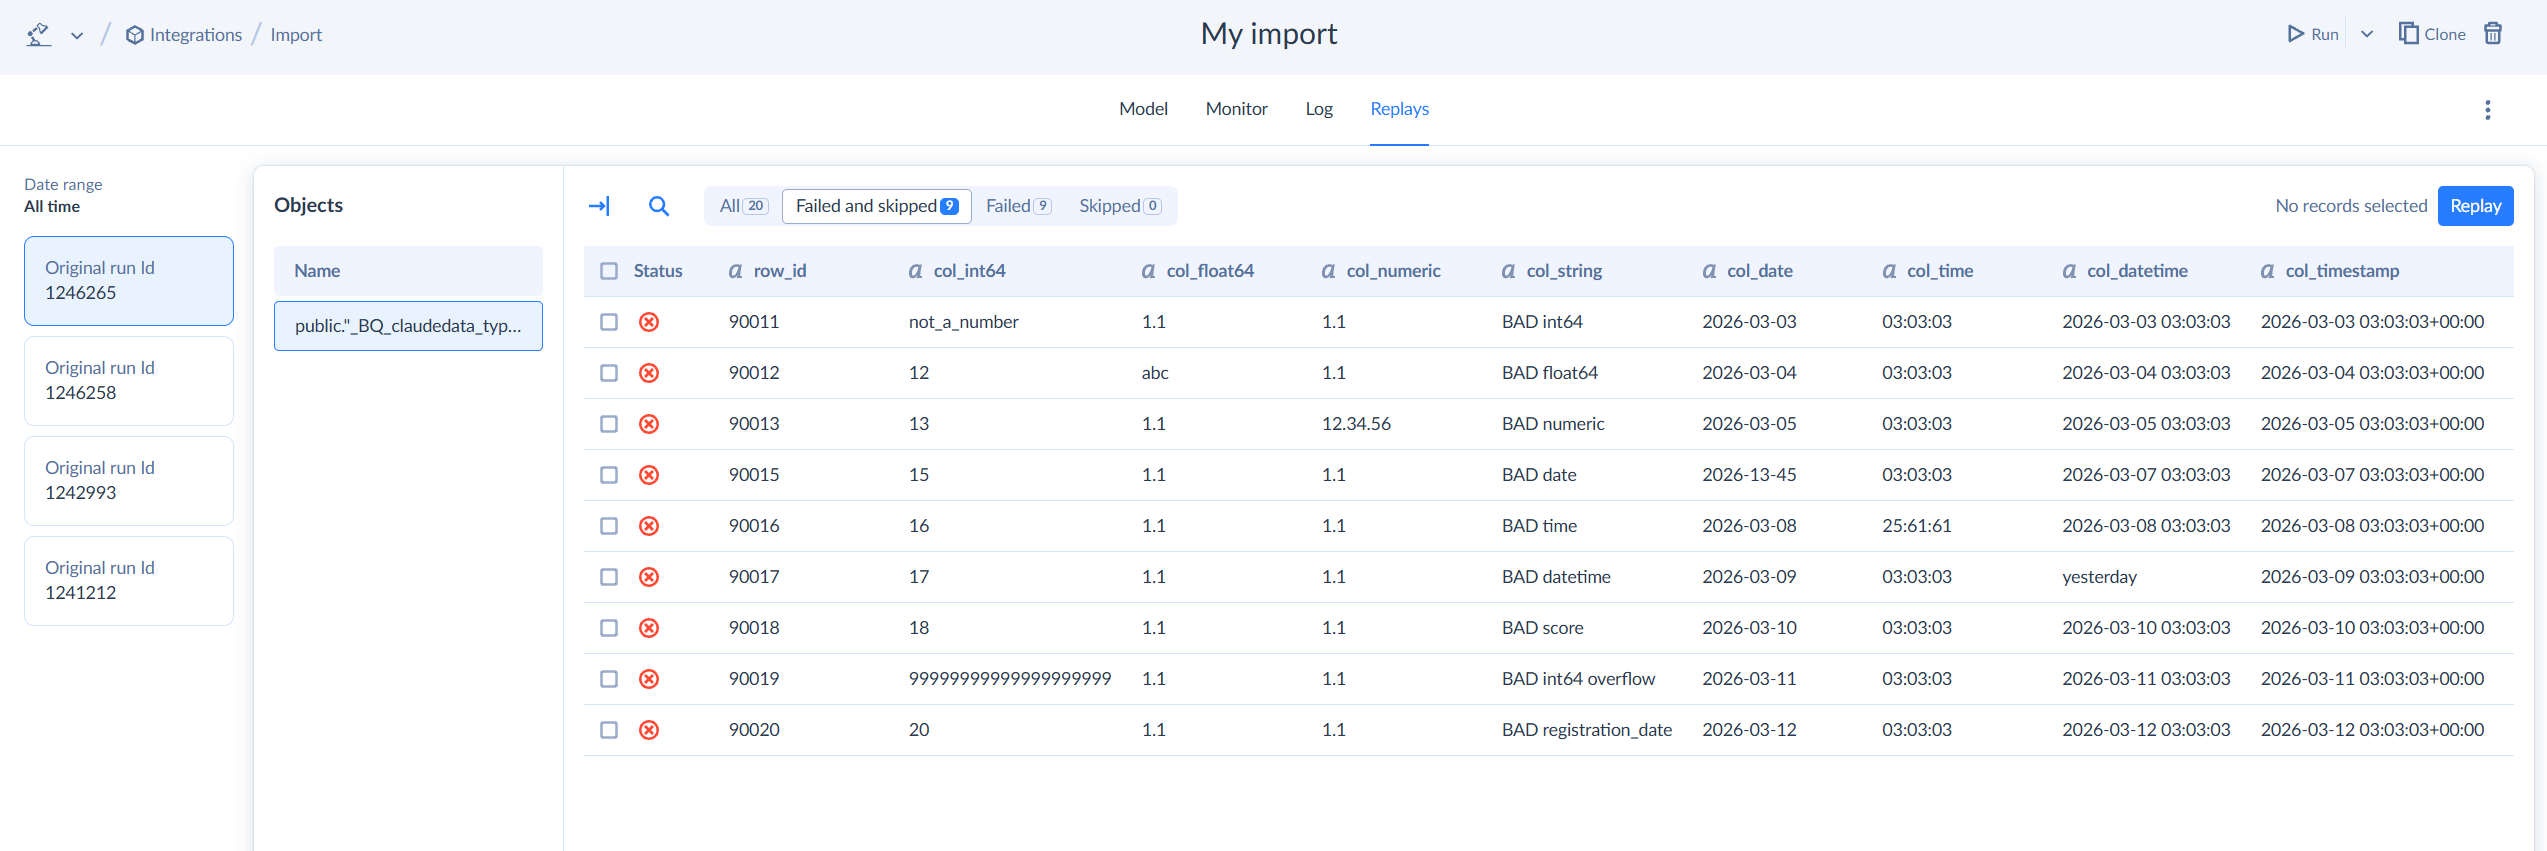Open the Integrations breadcrumb link
Screen dimensions: 2547x851
pyautogui.click(x=184, y=35)
